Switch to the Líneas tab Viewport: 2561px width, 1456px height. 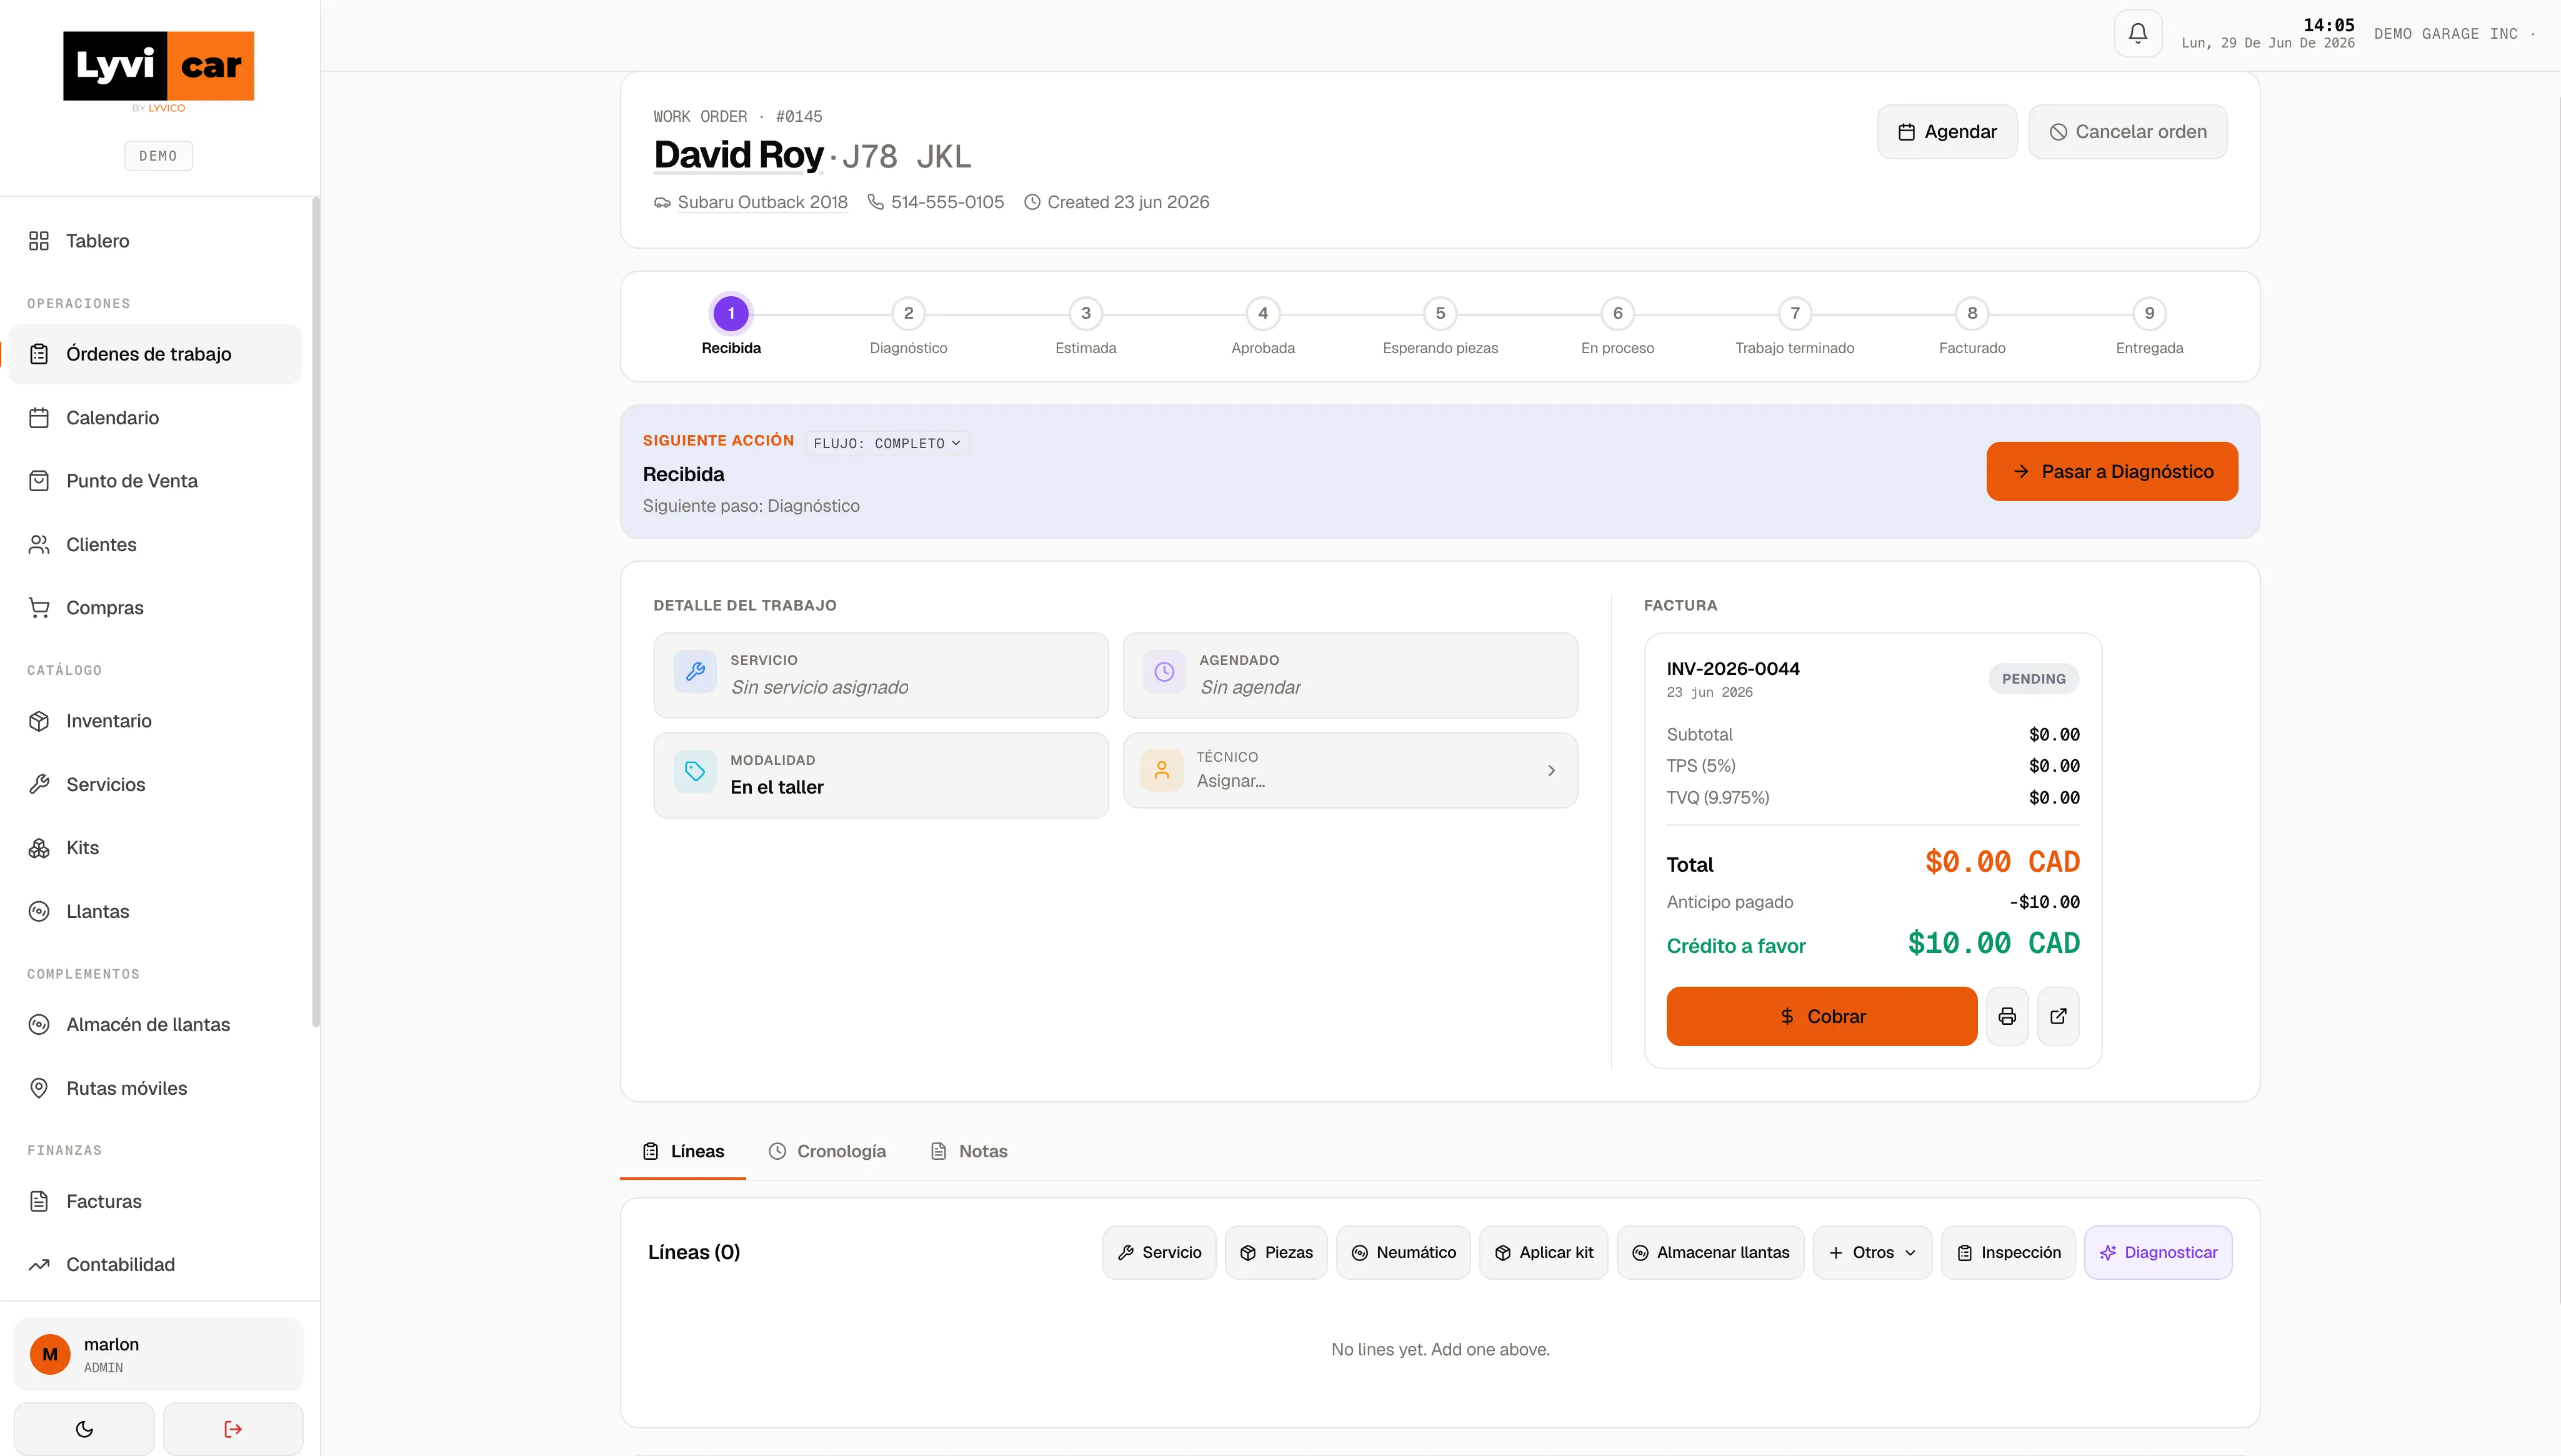pyautogui.click(x=683, y=1152)
